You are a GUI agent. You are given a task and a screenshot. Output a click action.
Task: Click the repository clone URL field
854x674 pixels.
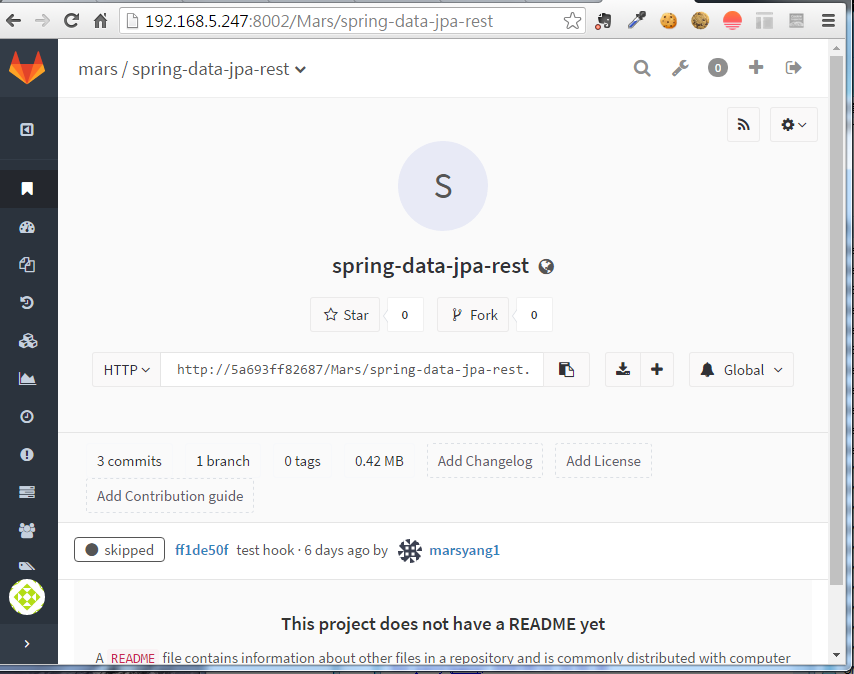coord(352,370)
